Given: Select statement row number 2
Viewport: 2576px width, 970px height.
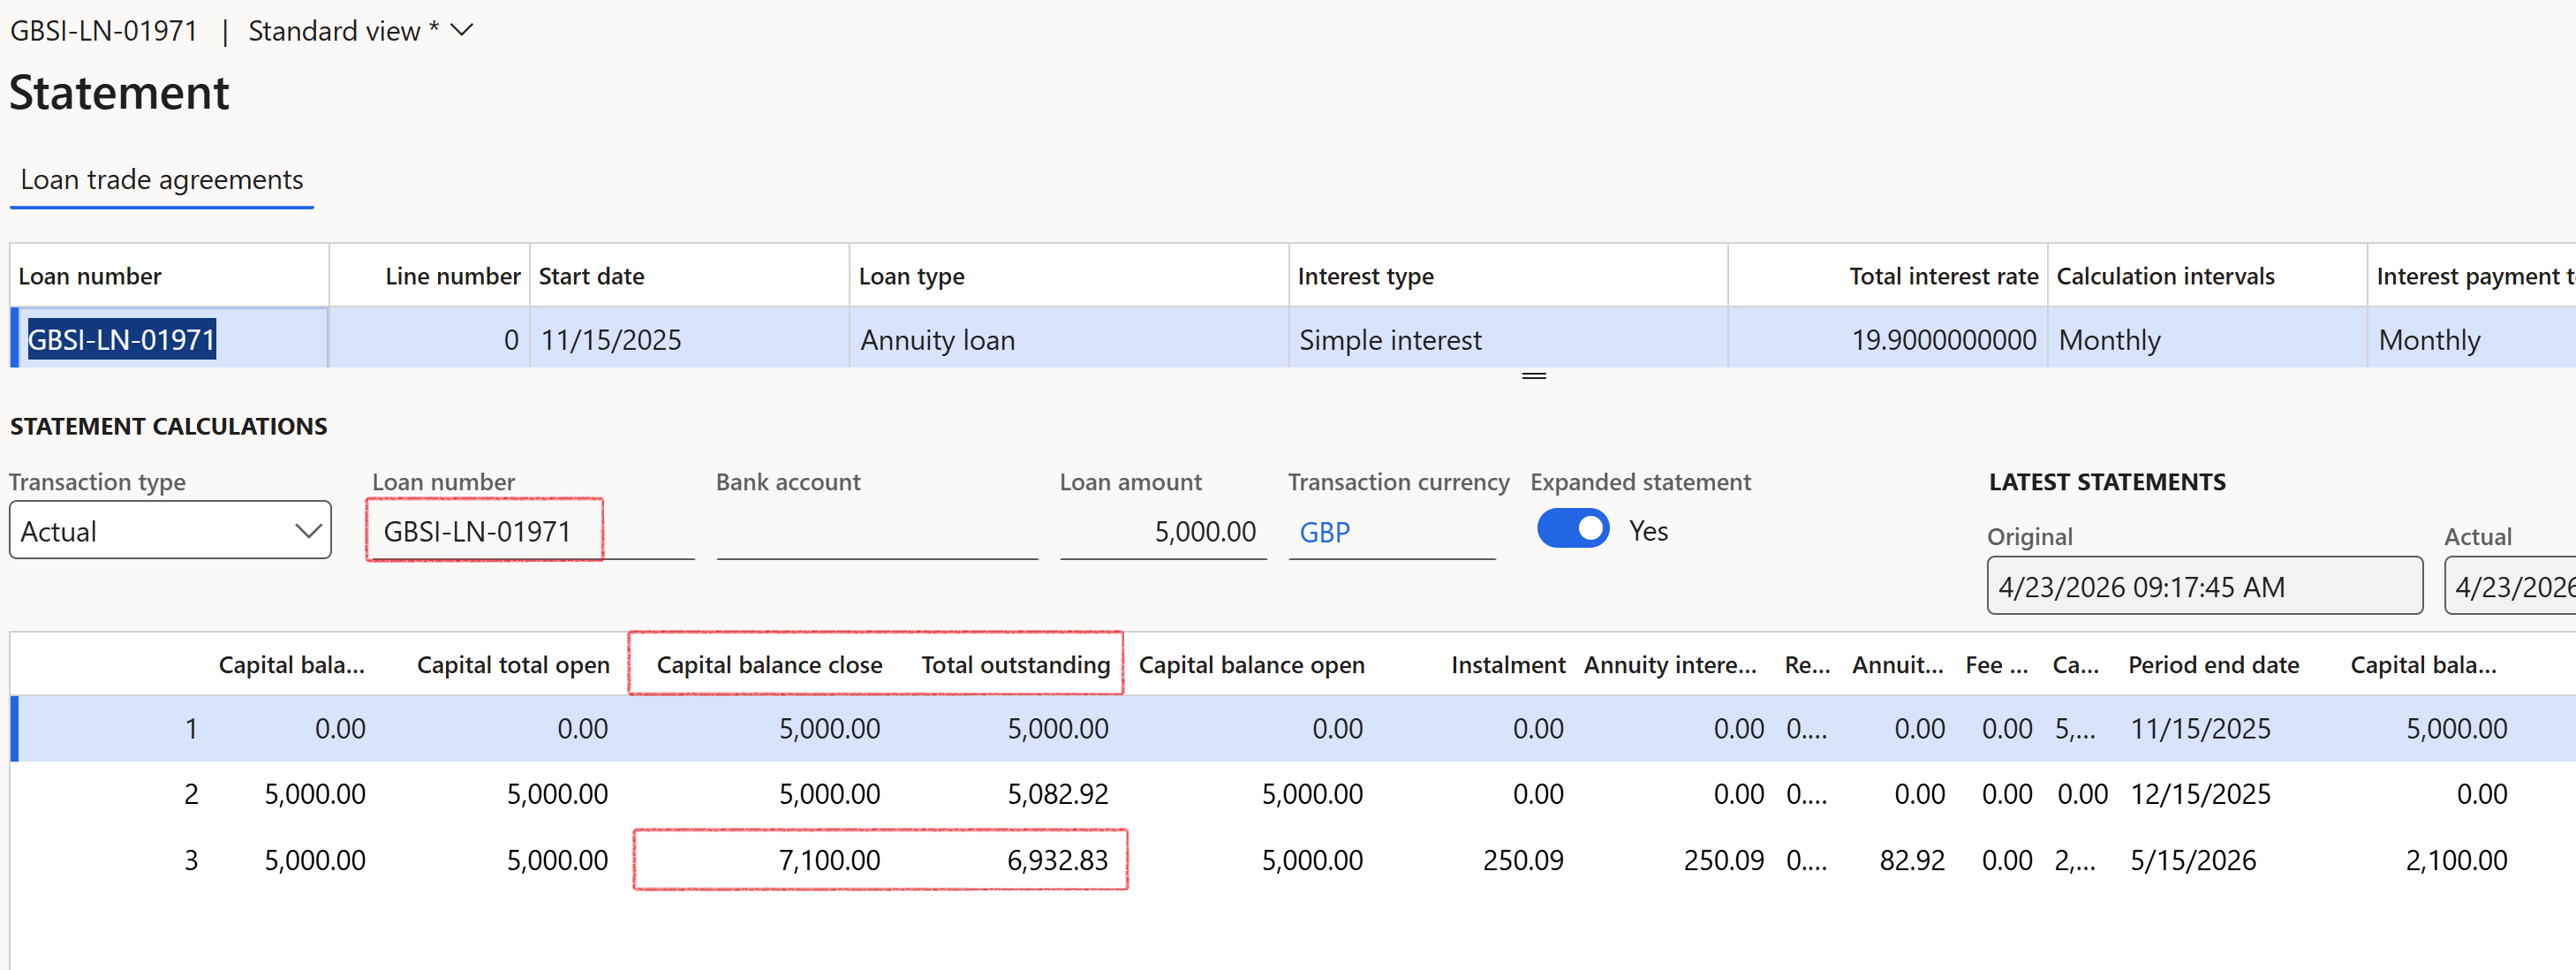Looking at the screenshot, I should pyautogui.click(x=191, y=794).
